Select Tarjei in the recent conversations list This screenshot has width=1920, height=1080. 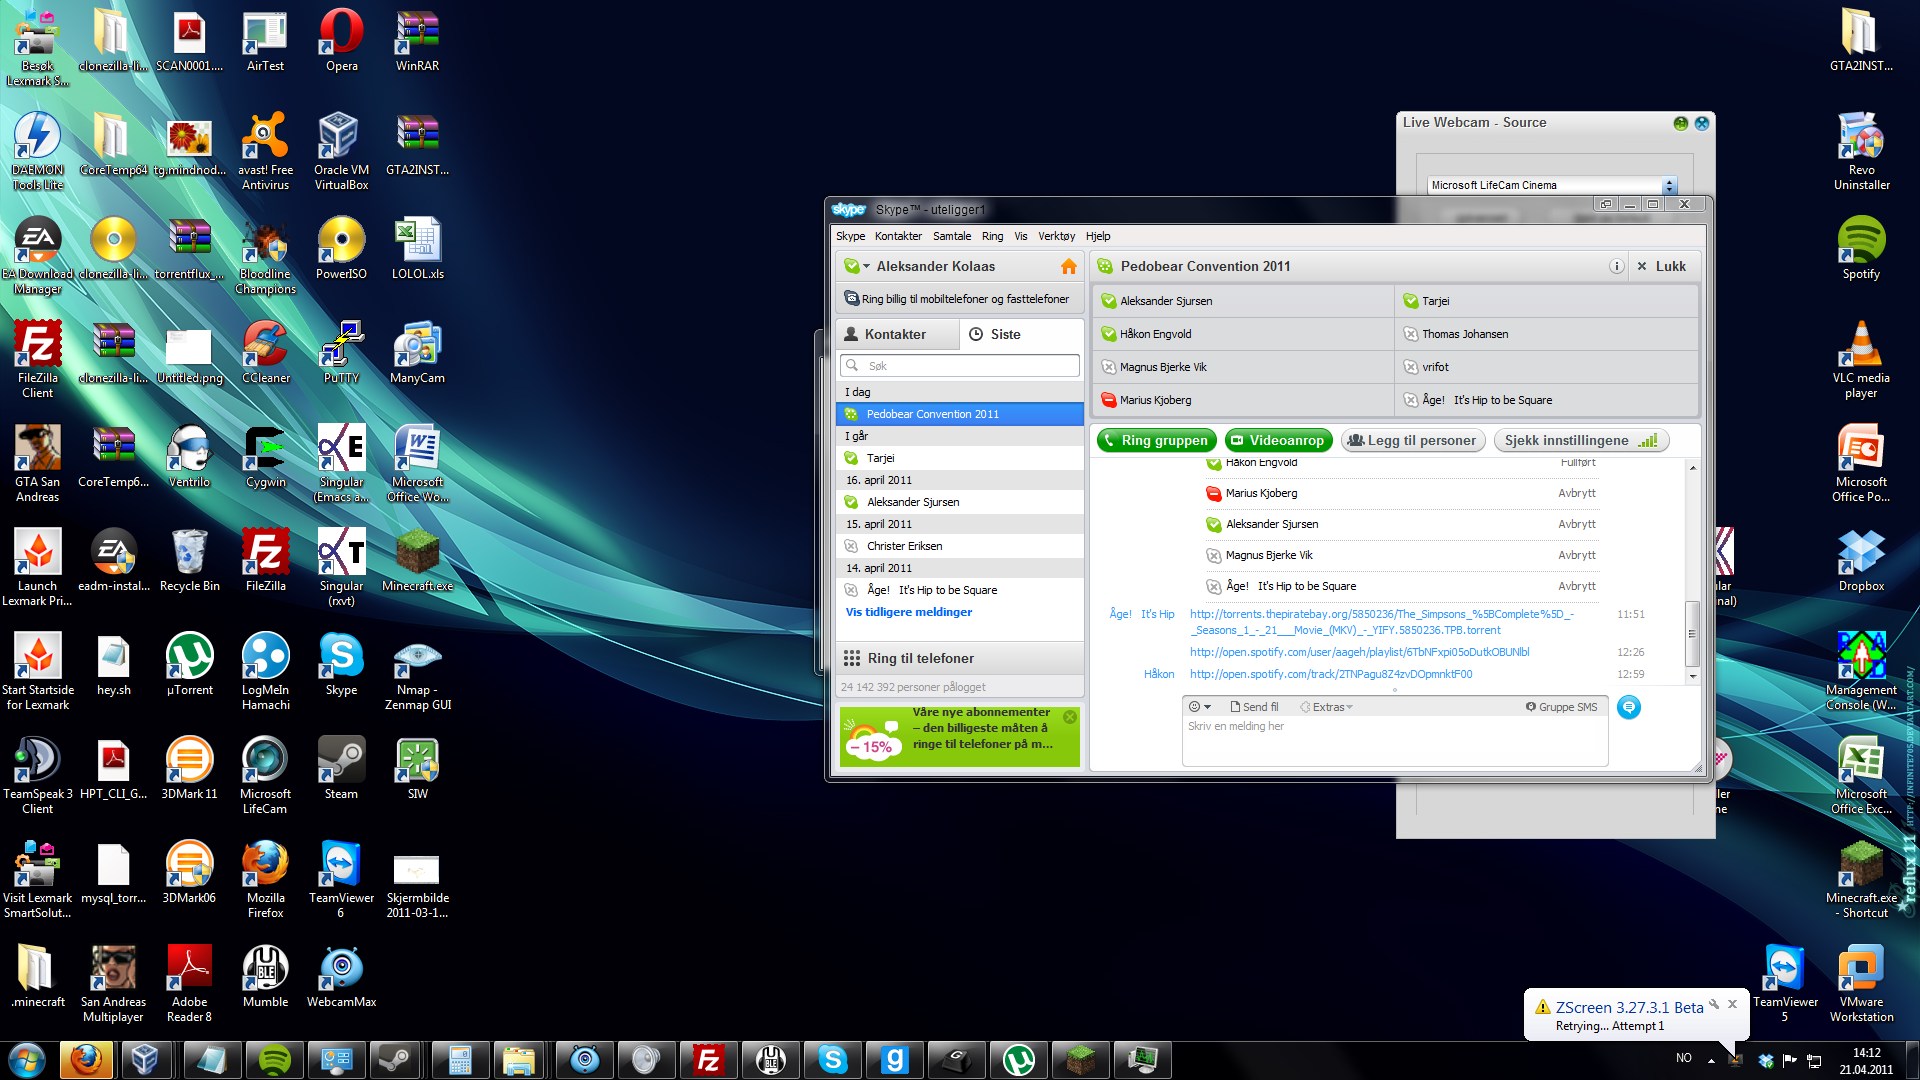point(960,458)
